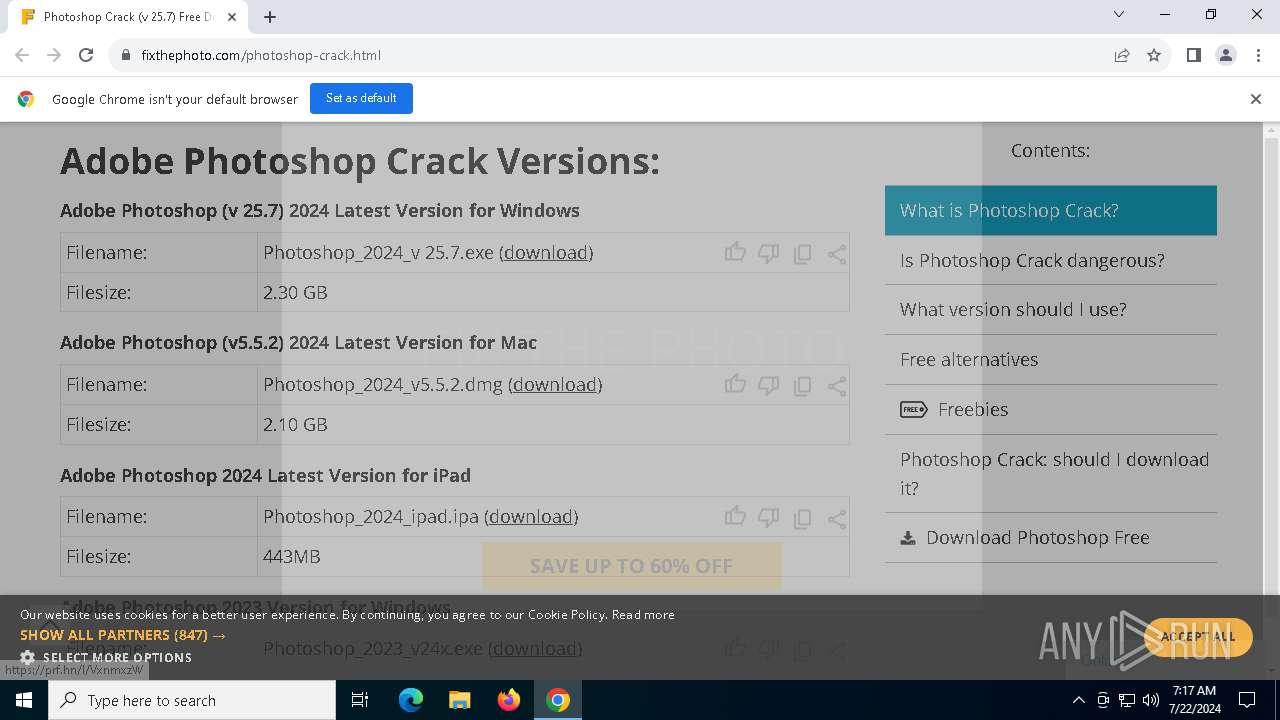This screenshot has height=720, width=1280.
Task: Click thumbs down icon in Photoshop_2024_v 25.7.exe row
Action: [x=768, y=253]
